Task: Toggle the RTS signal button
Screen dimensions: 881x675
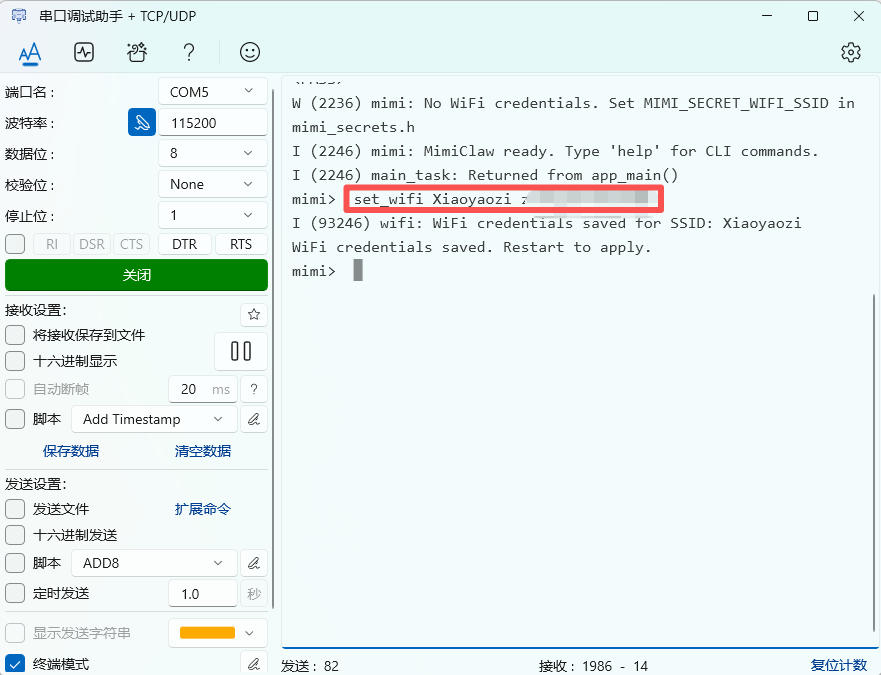Action: click(241, 244)
